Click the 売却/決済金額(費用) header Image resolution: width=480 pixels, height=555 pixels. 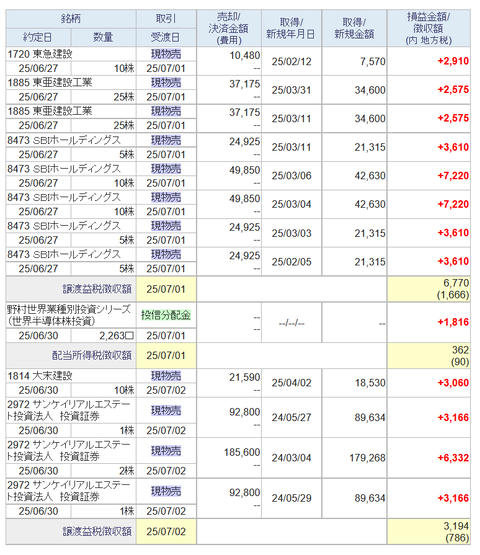coord(229,28)
